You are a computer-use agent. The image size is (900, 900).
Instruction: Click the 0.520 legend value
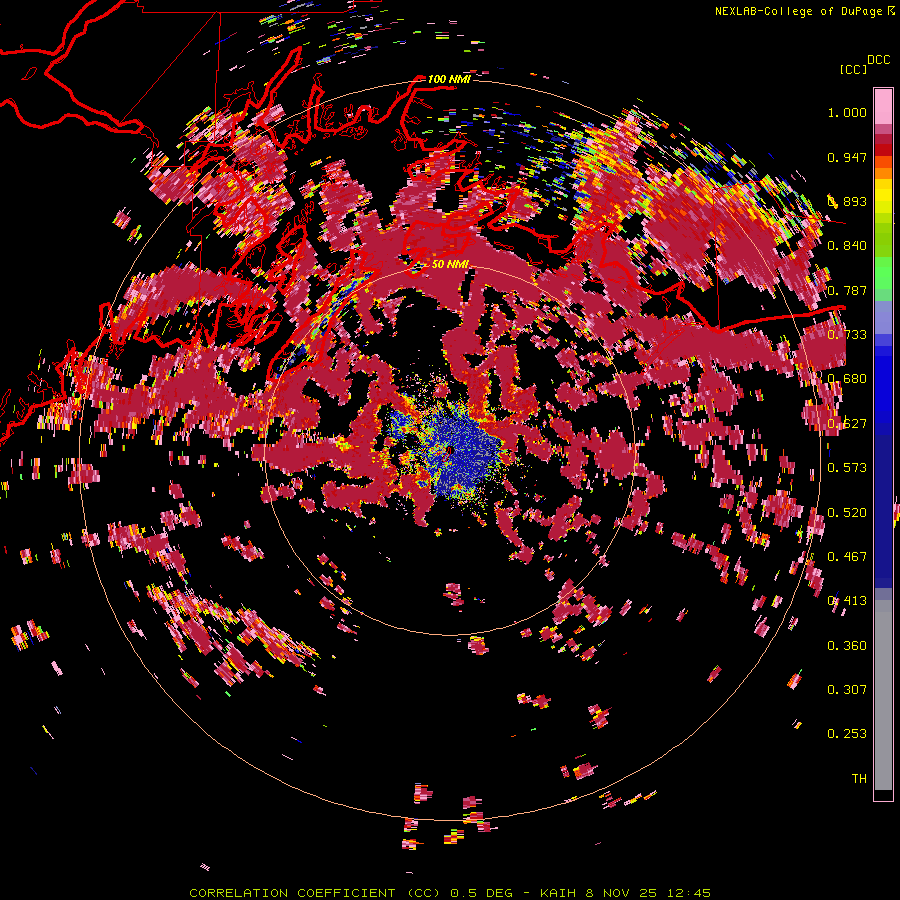point(847,513)
